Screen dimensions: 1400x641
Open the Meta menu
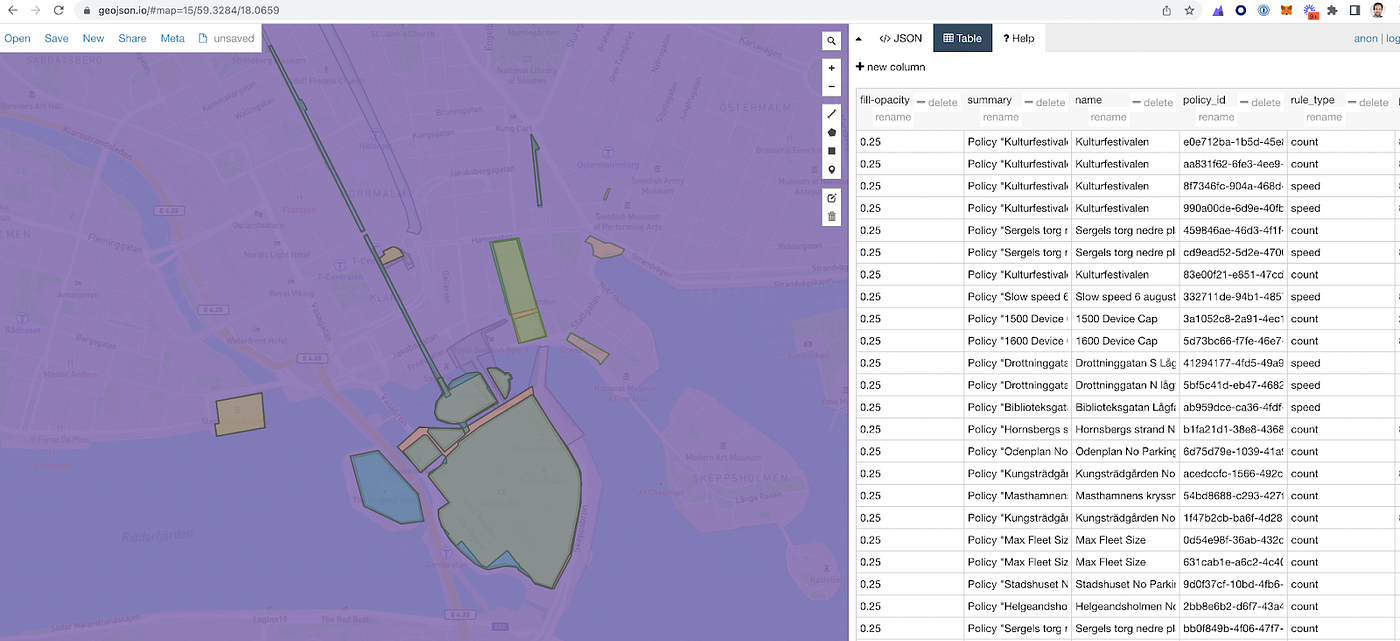(x=172, y=39)
